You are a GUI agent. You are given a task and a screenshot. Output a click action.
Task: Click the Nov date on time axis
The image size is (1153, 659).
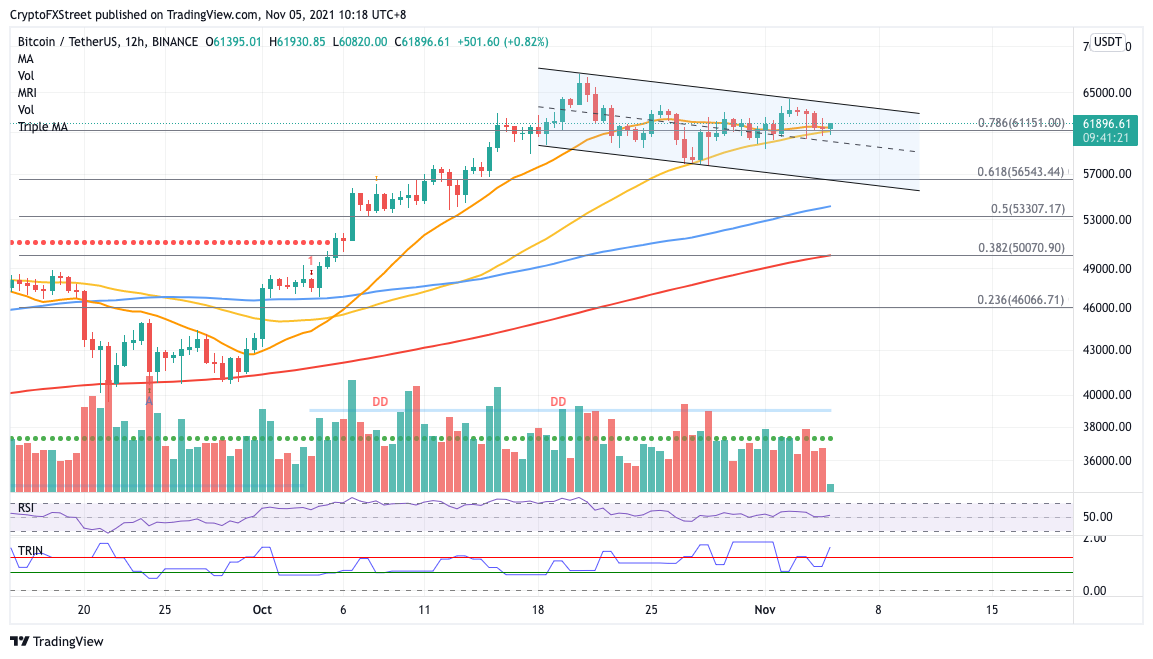click(765, 610)
